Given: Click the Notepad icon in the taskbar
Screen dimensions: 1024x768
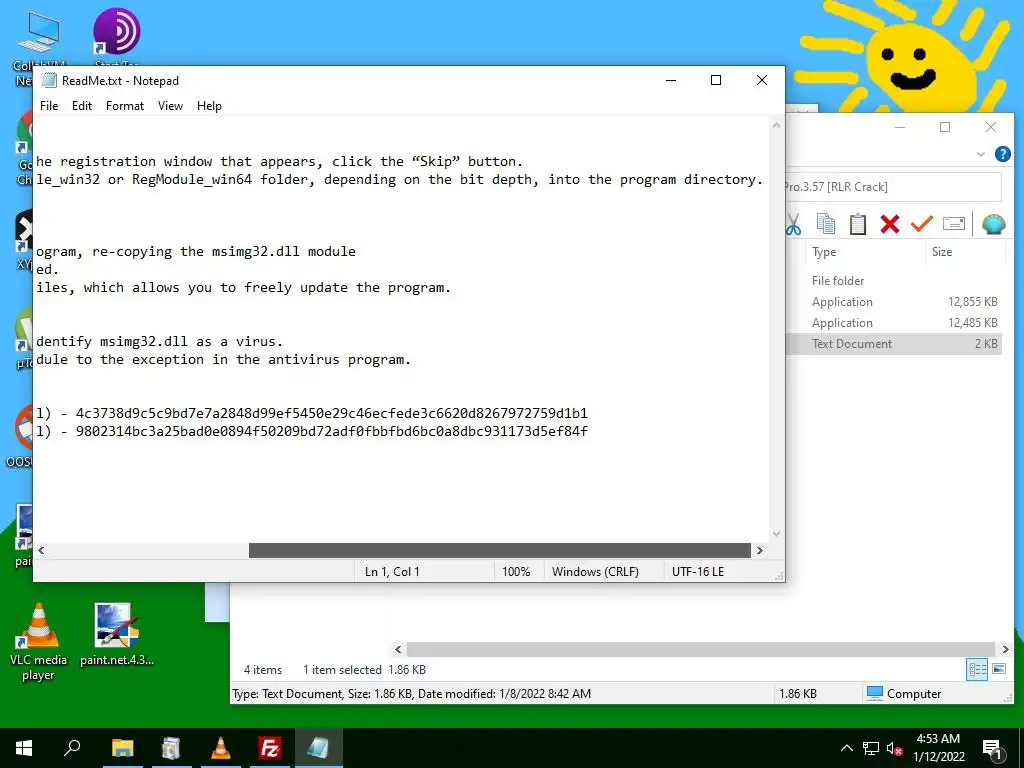Looking at the screenshot, I should (319, 748).
